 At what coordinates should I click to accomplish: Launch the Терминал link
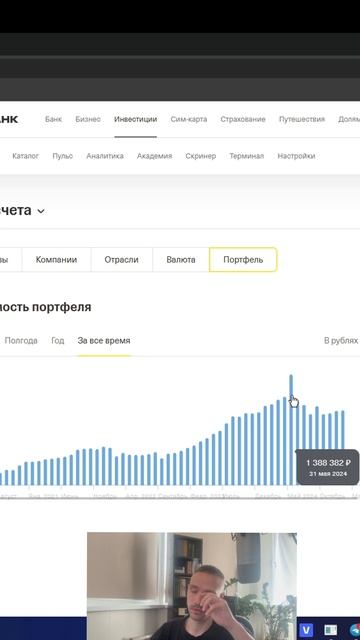(x=247, y=156)
